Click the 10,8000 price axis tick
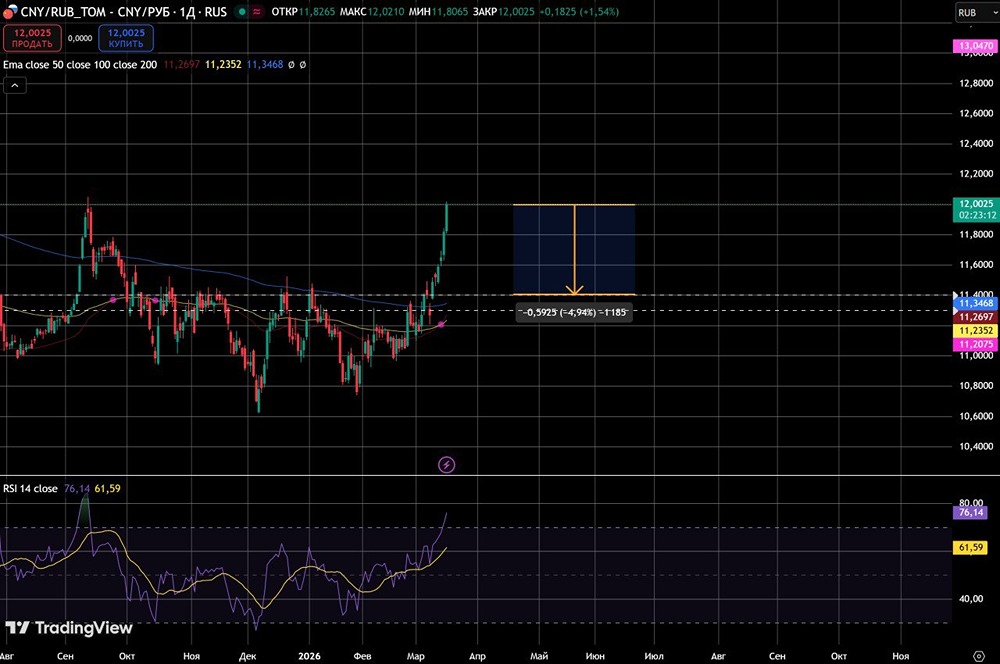 point(976,385)
